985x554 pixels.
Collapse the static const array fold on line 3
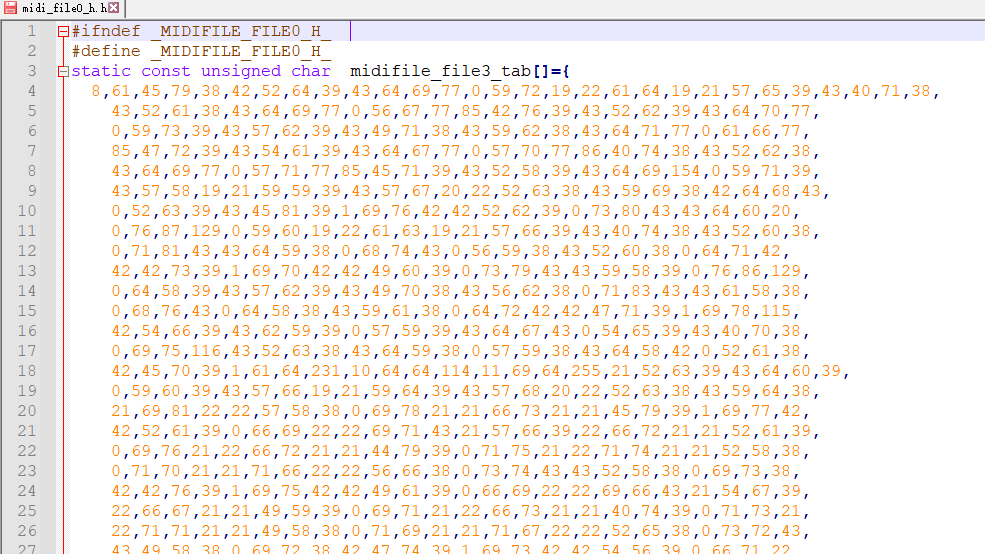(x=64, y=71)
